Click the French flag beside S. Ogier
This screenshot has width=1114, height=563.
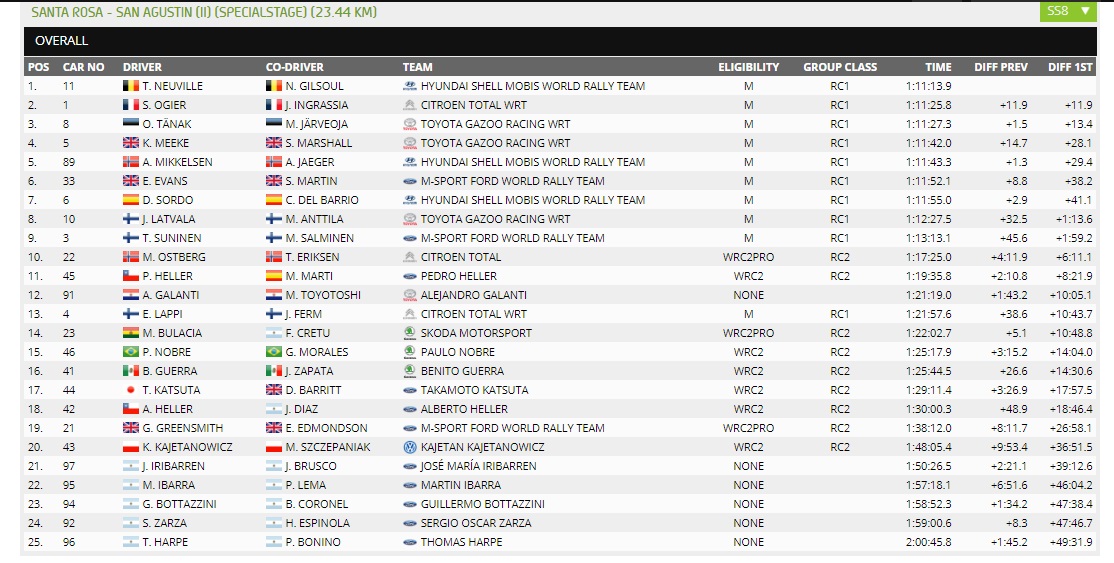(x=131, y=105)
